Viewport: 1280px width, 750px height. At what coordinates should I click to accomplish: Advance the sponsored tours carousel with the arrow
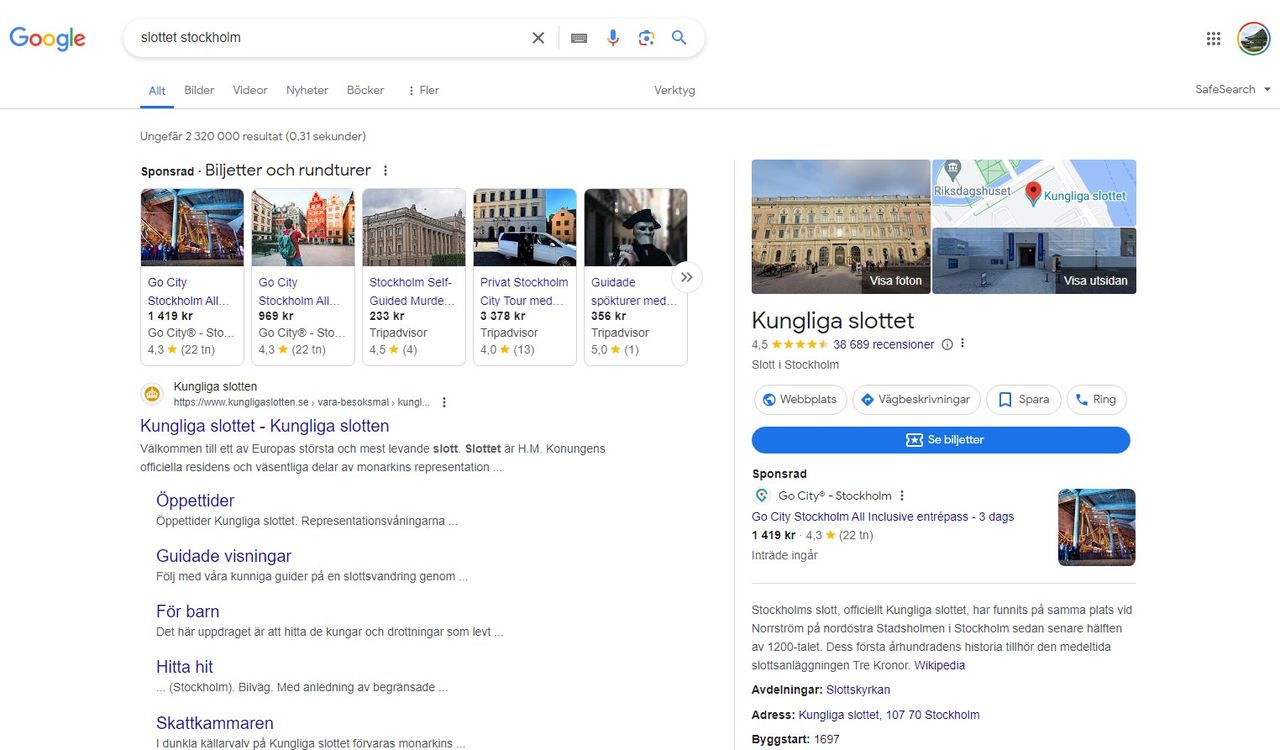pyautogui.click(x=686, y=277)
